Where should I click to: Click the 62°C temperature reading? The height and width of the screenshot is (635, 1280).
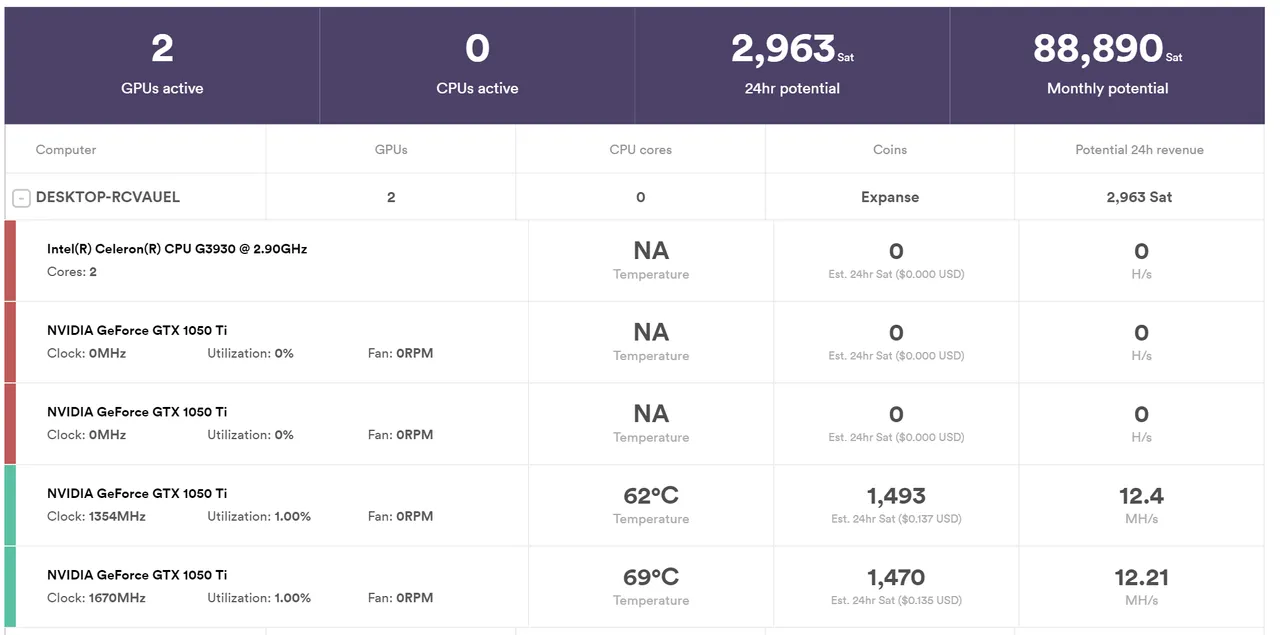[x=651, y=496]
